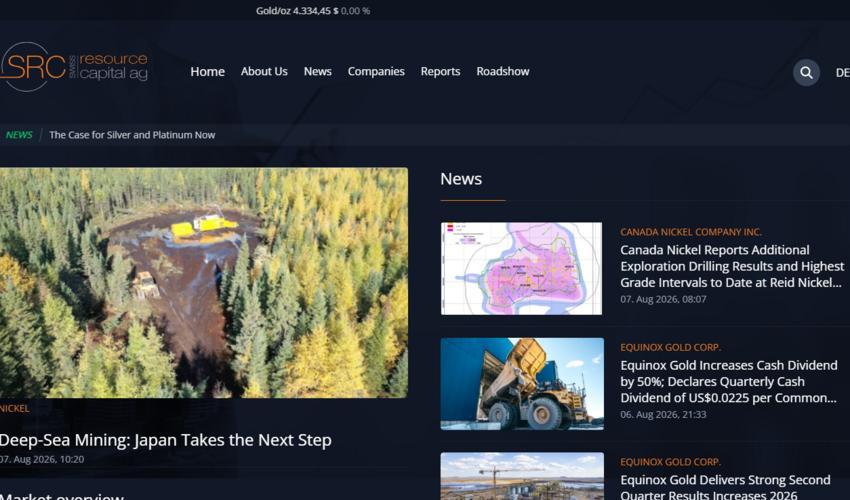Click the 06. Aug 2026, 21:33 timestamp

click(x=663, y=414)
